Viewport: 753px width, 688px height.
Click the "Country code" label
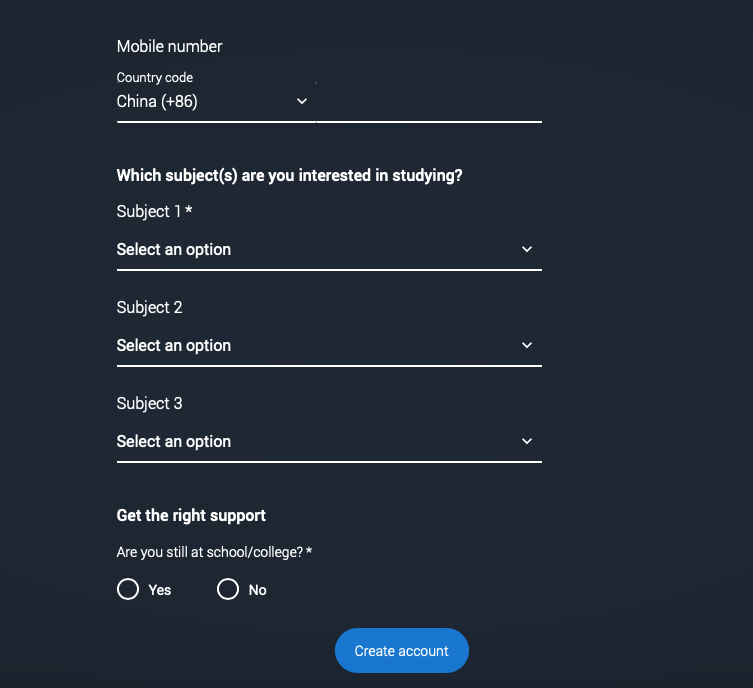pyautogui.click(x=155, y=77)
